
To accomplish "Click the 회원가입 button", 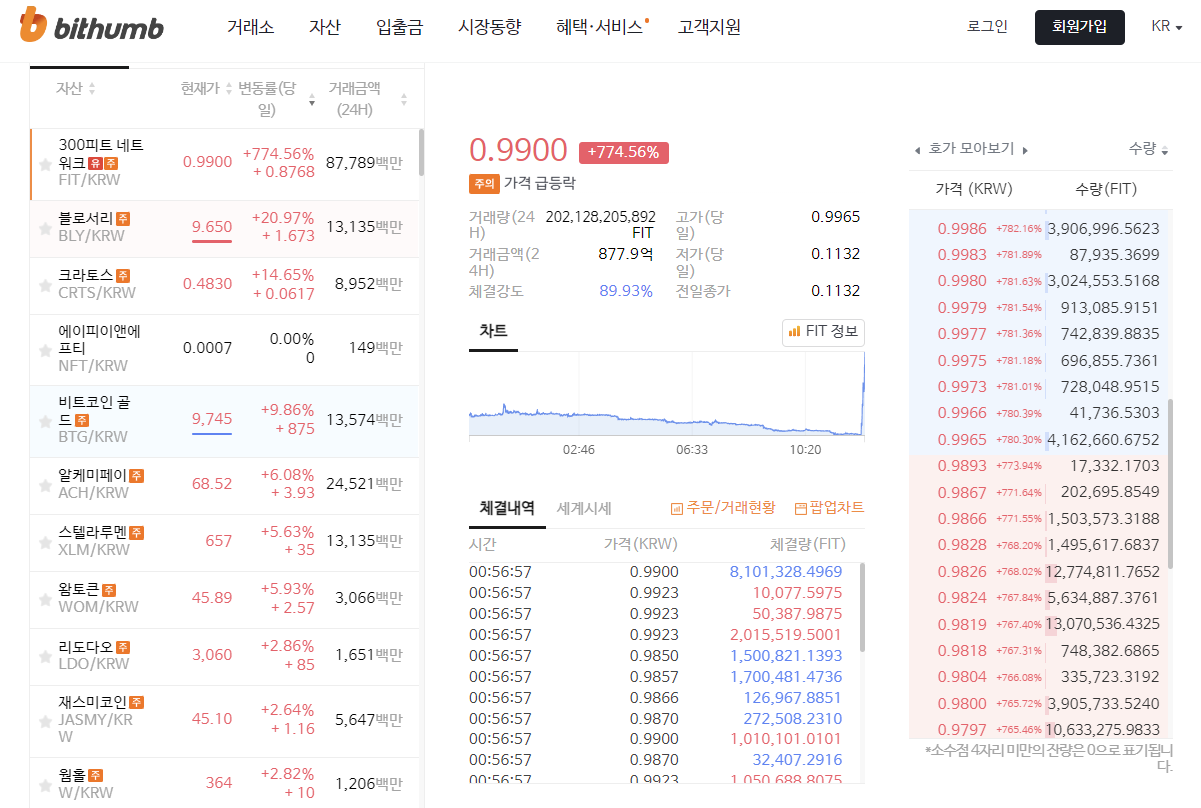I will [x=1079, y=27].
